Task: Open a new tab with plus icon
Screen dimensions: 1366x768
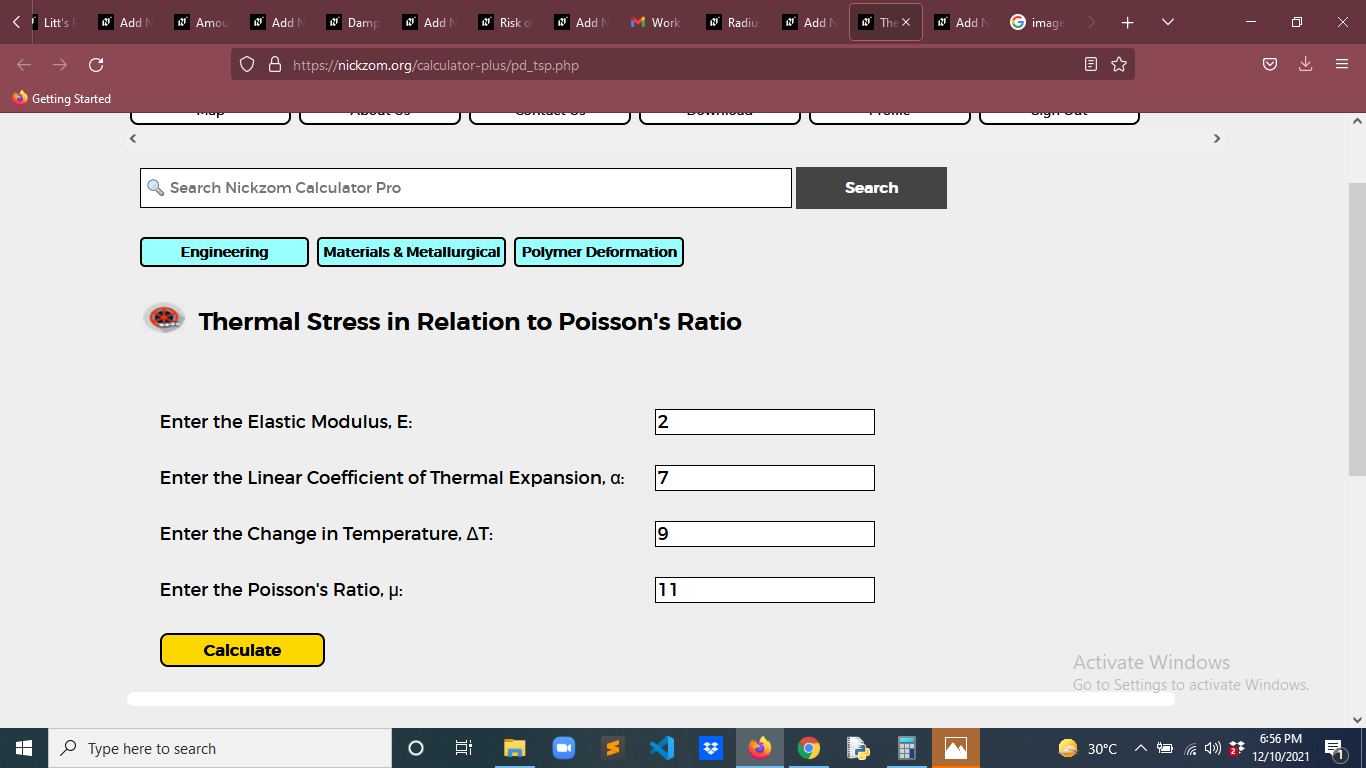Action: [x=1128, y=22]
